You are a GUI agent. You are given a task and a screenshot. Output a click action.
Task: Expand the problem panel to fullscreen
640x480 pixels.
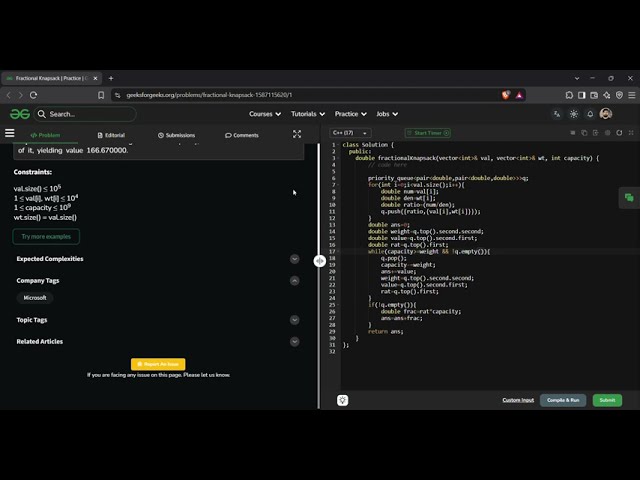coord(297,134)
